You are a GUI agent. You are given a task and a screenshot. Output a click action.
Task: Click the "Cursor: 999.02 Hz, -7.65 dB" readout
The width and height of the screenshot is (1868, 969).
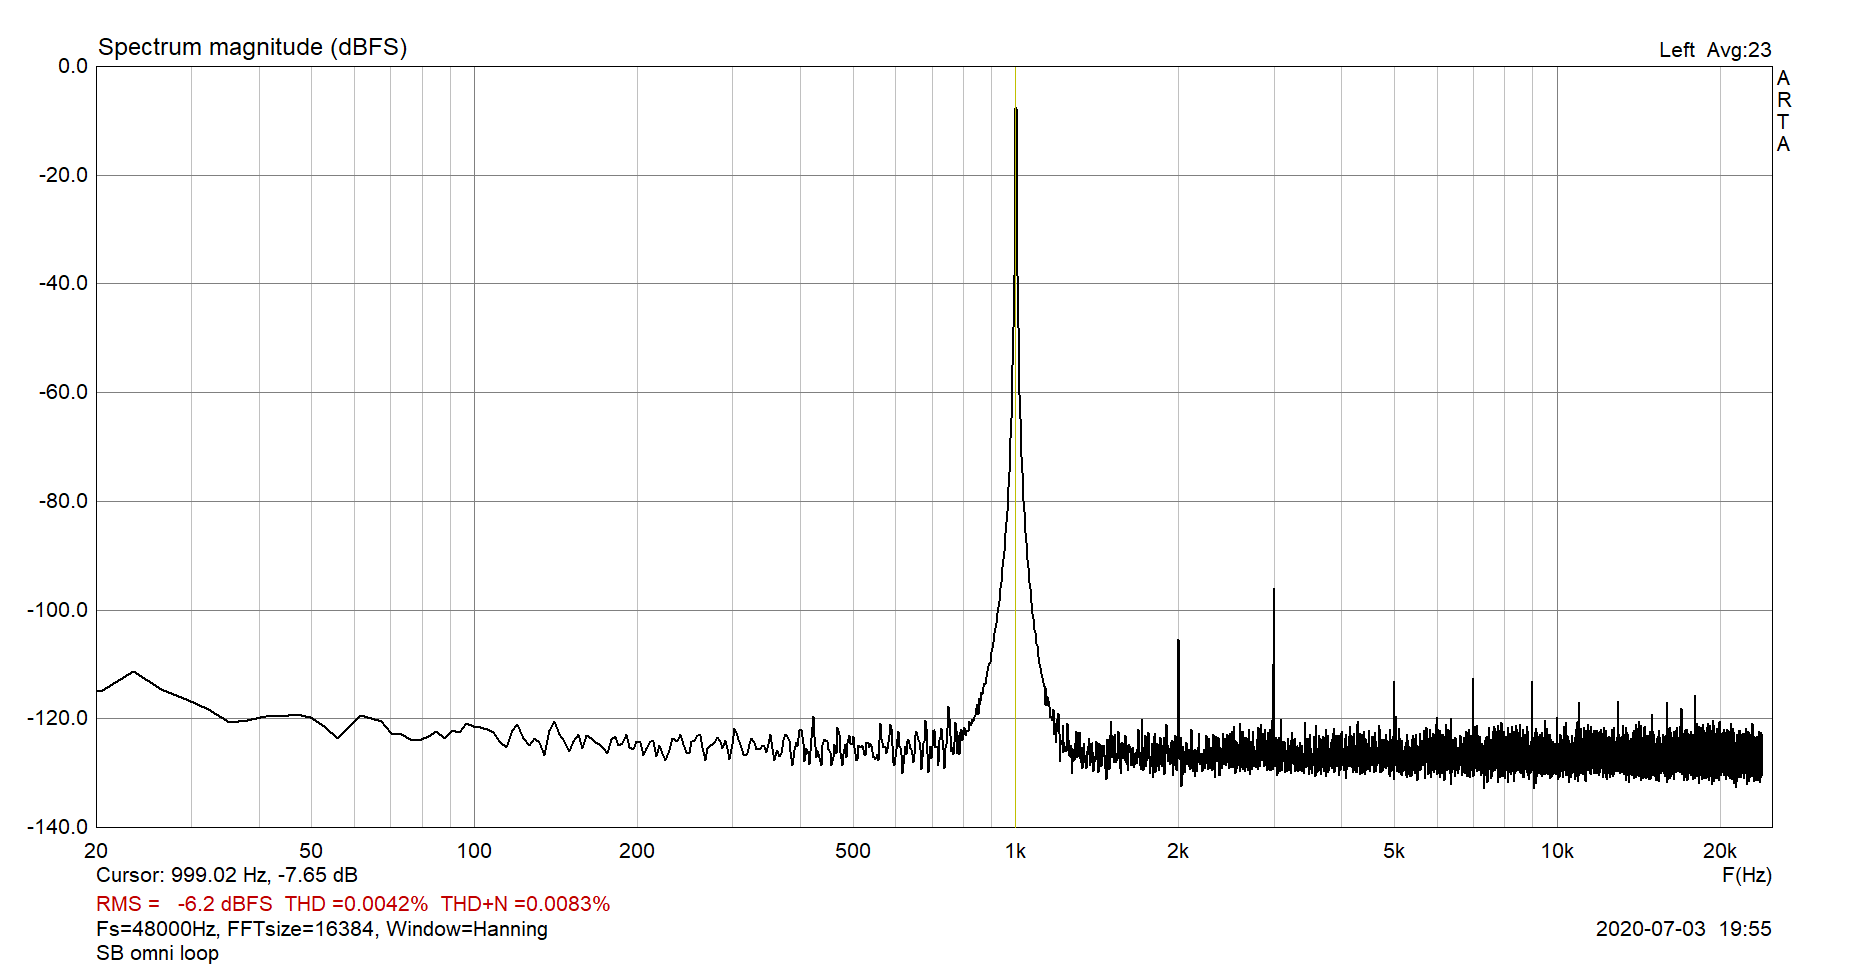(227, 876)
